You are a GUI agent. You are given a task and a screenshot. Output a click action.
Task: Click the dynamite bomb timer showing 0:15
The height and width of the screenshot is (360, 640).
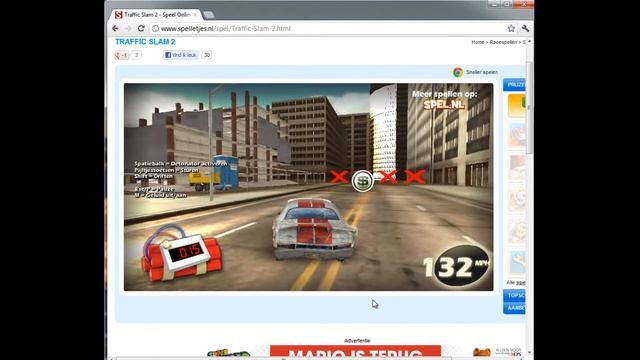[x=182, y=253]
